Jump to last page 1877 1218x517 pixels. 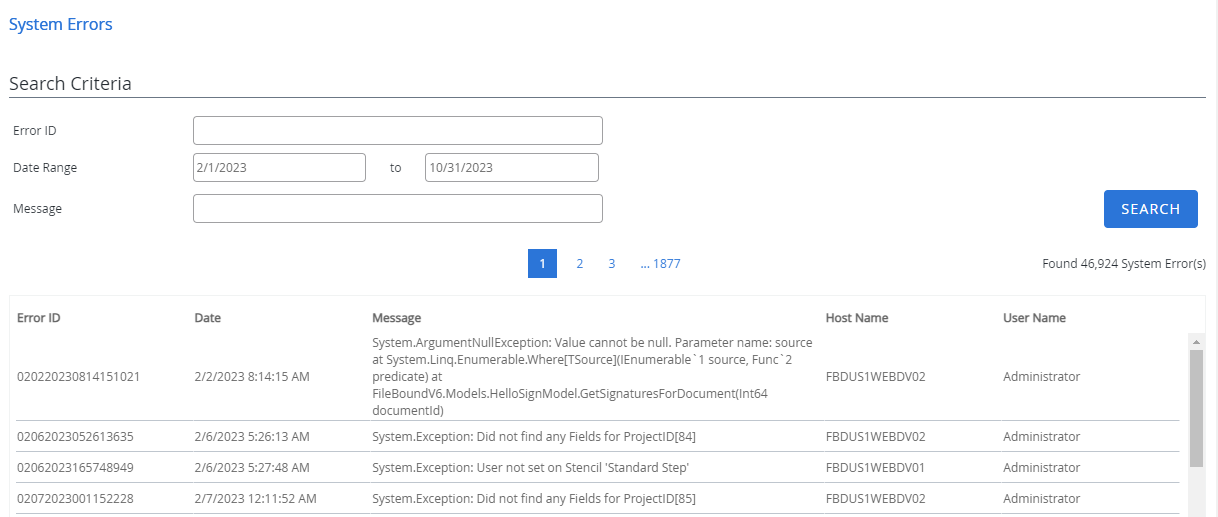[x=661, y=264]
